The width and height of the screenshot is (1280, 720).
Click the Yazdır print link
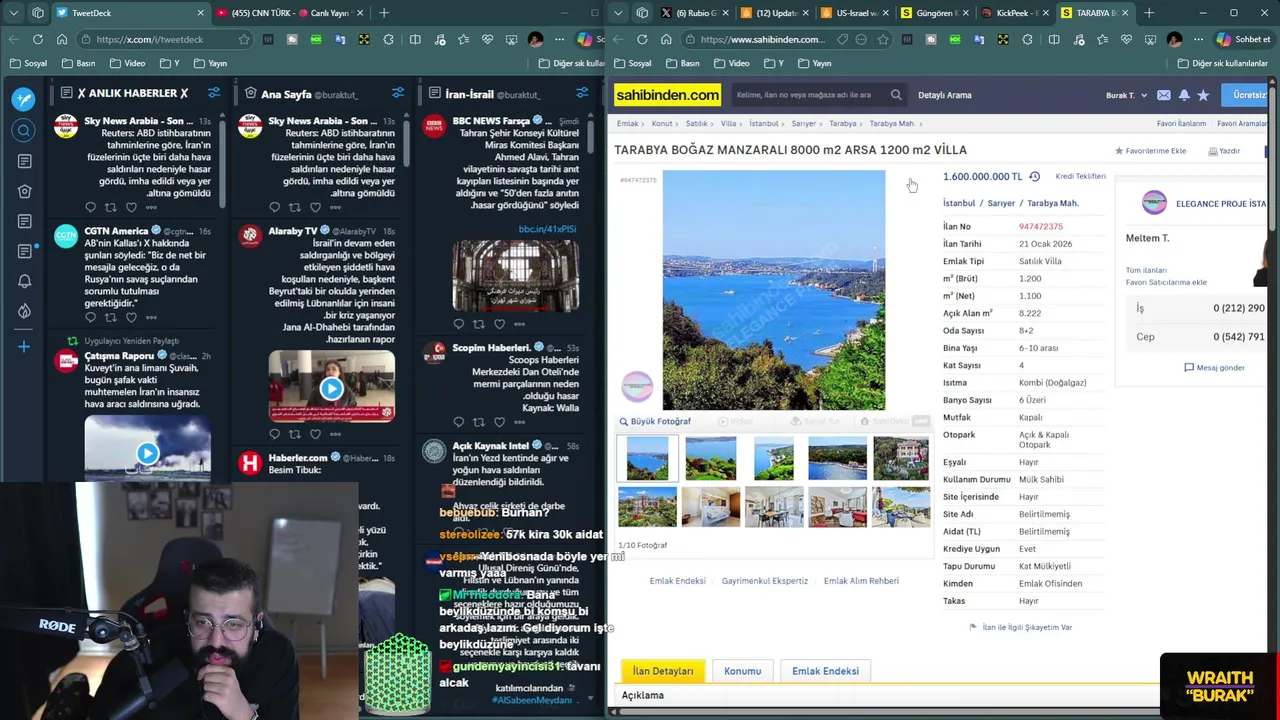pyautogui.click(x=1224, y=151)
